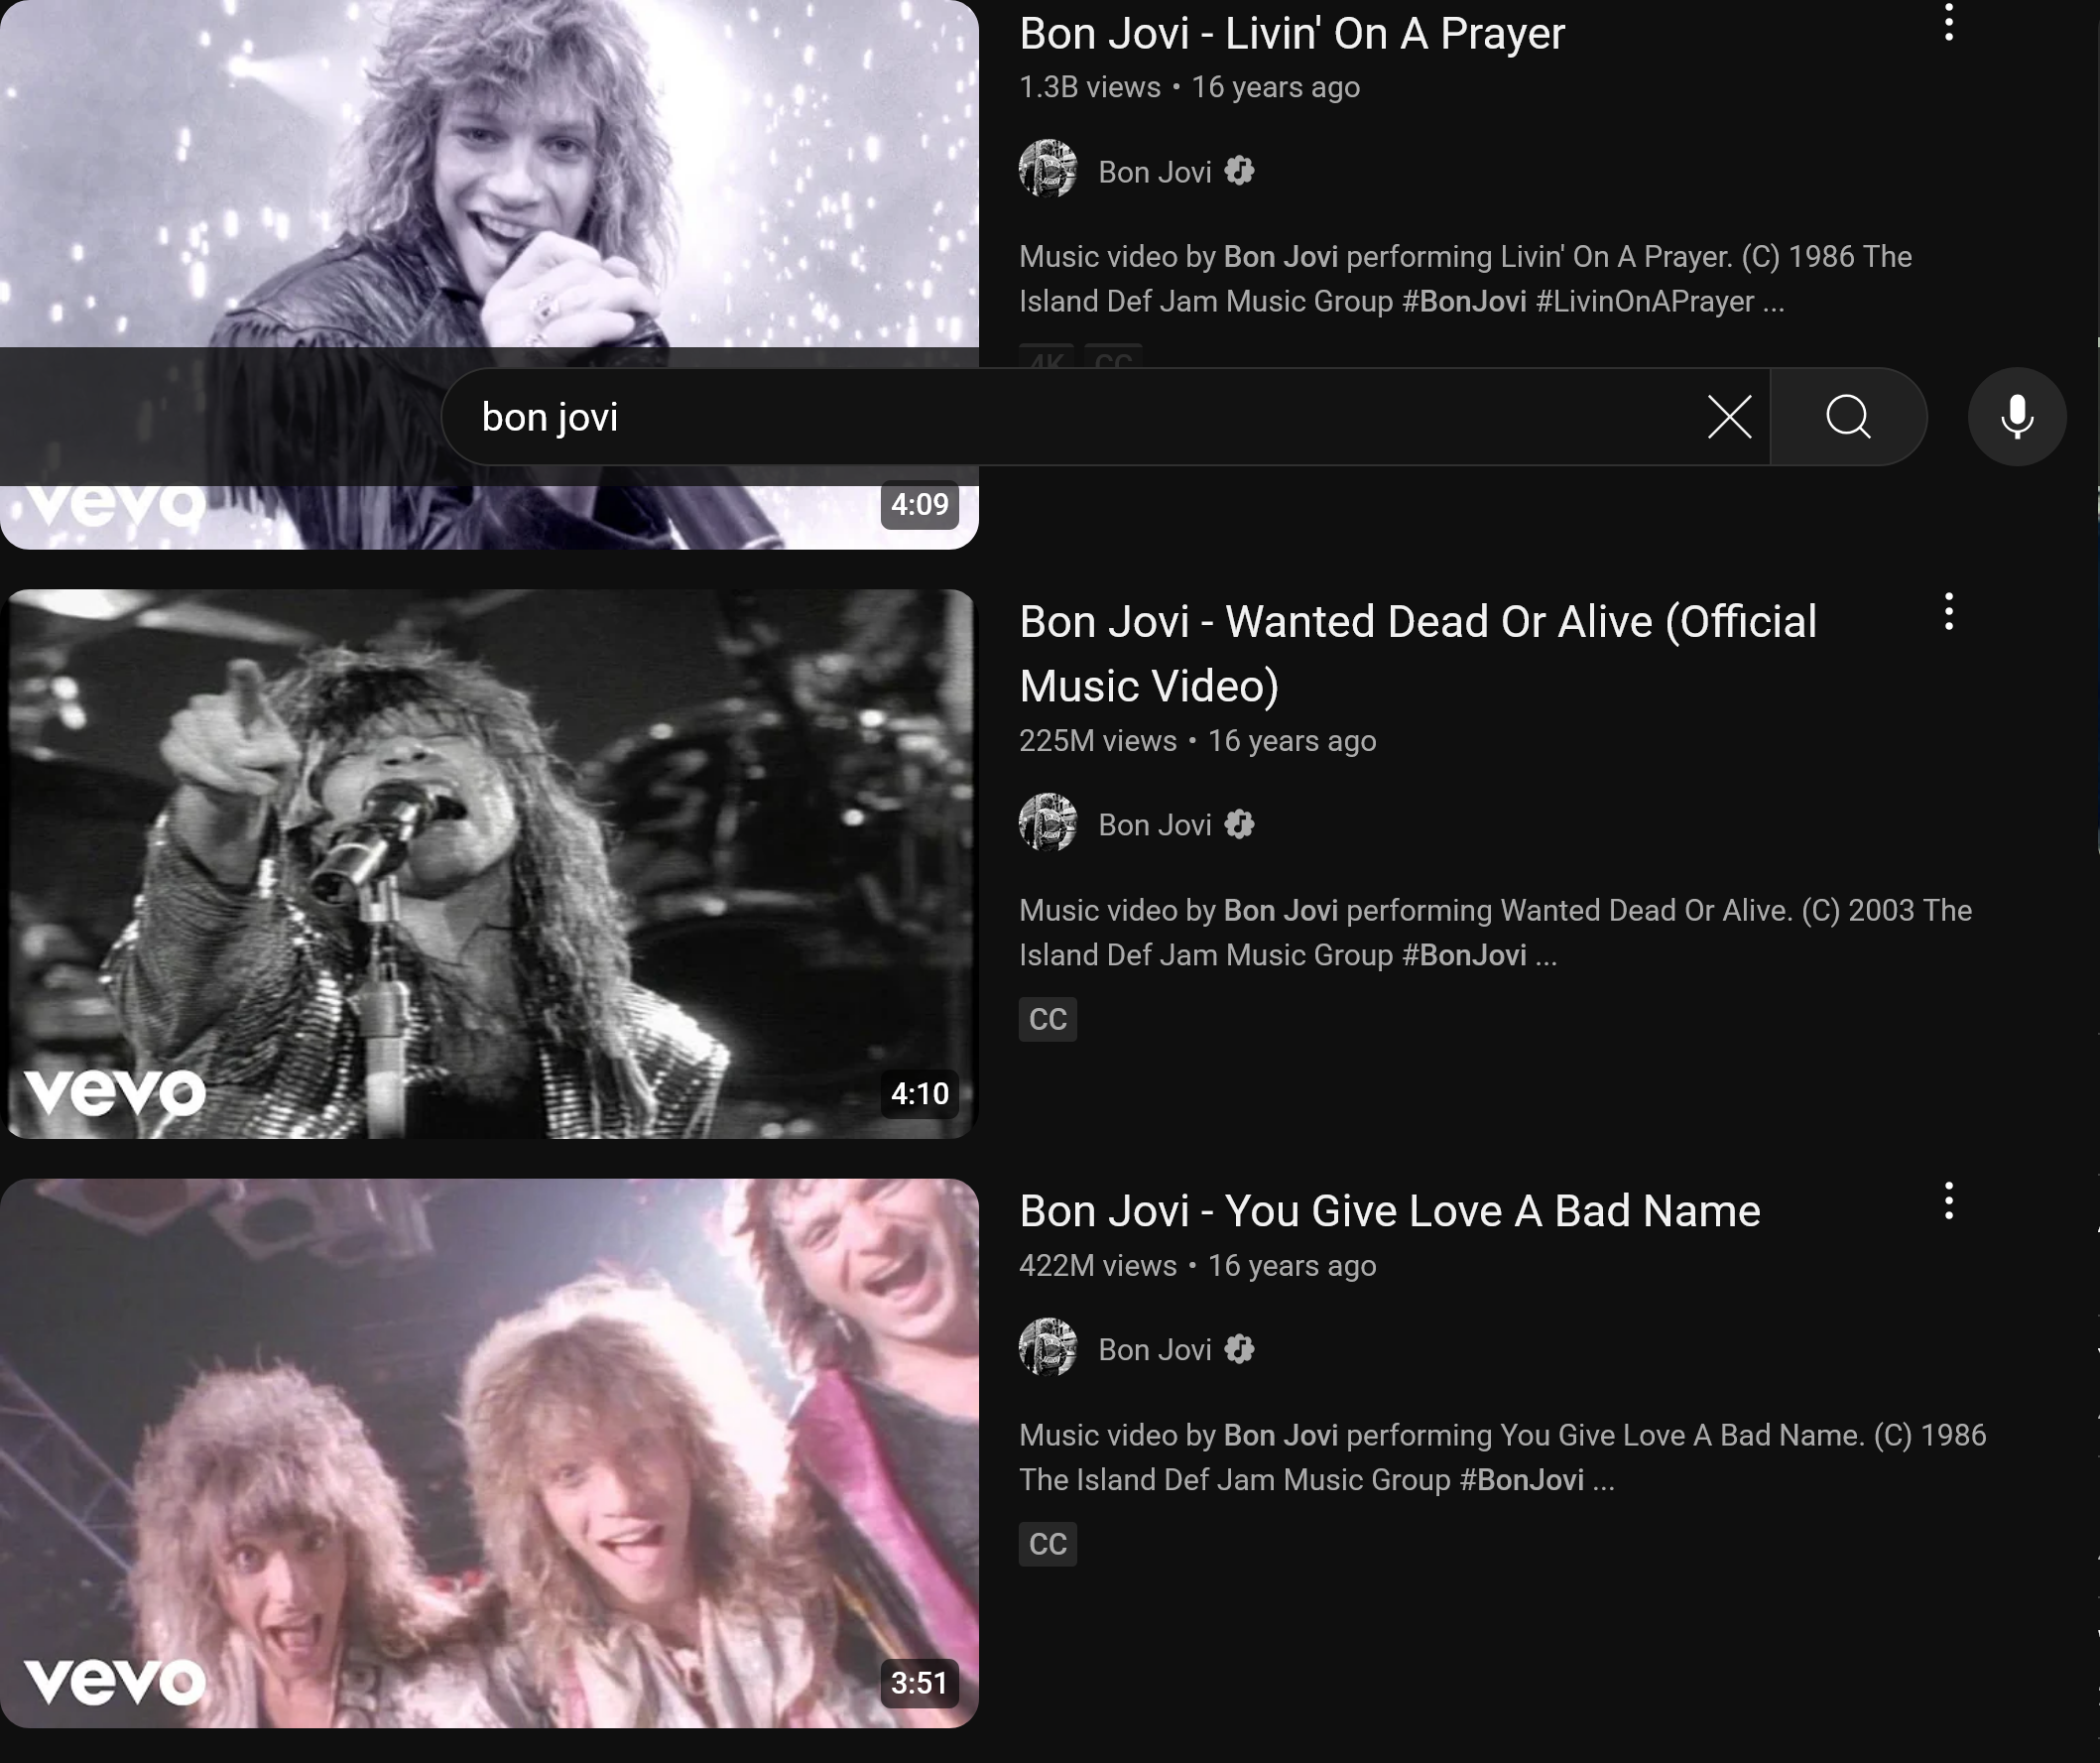Open the Wanted Dead Or Alive (Official Music Video) title
Viewport: 2100px width, 1763px height.
pyautogui.click(x=1418, y=653)
